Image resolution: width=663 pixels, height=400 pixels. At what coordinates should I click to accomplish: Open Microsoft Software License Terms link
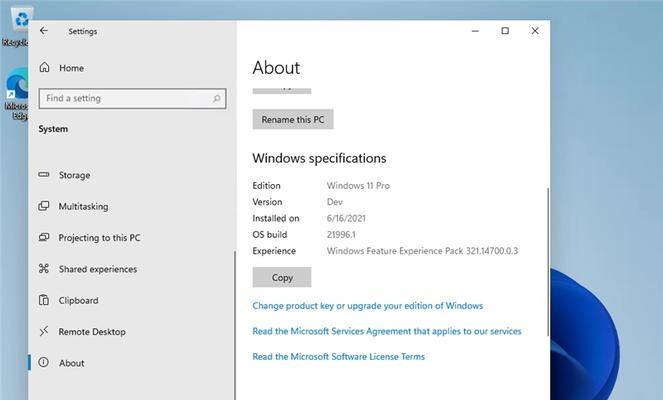click(x=338, y=356)
